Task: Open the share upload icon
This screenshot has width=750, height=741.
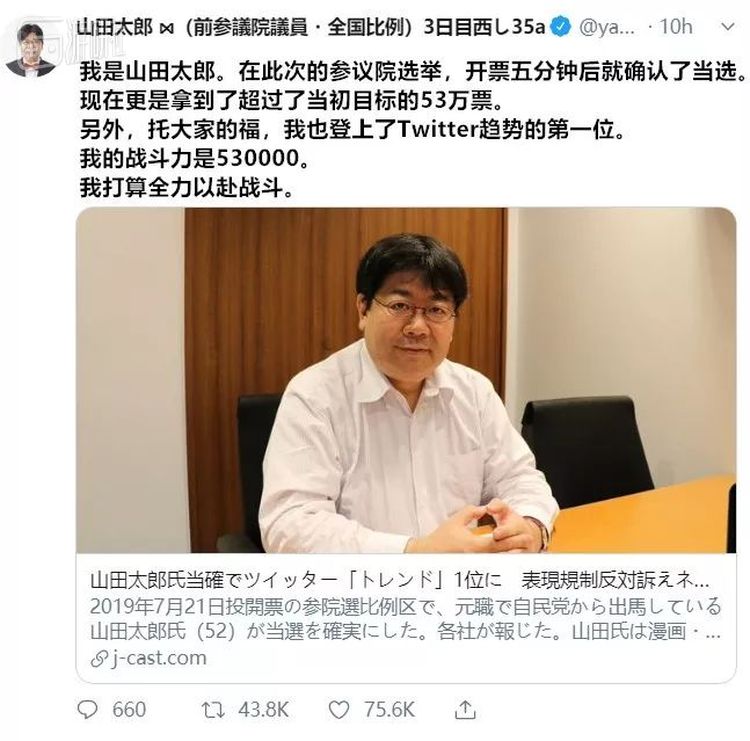Action: [x=465, y=709]
